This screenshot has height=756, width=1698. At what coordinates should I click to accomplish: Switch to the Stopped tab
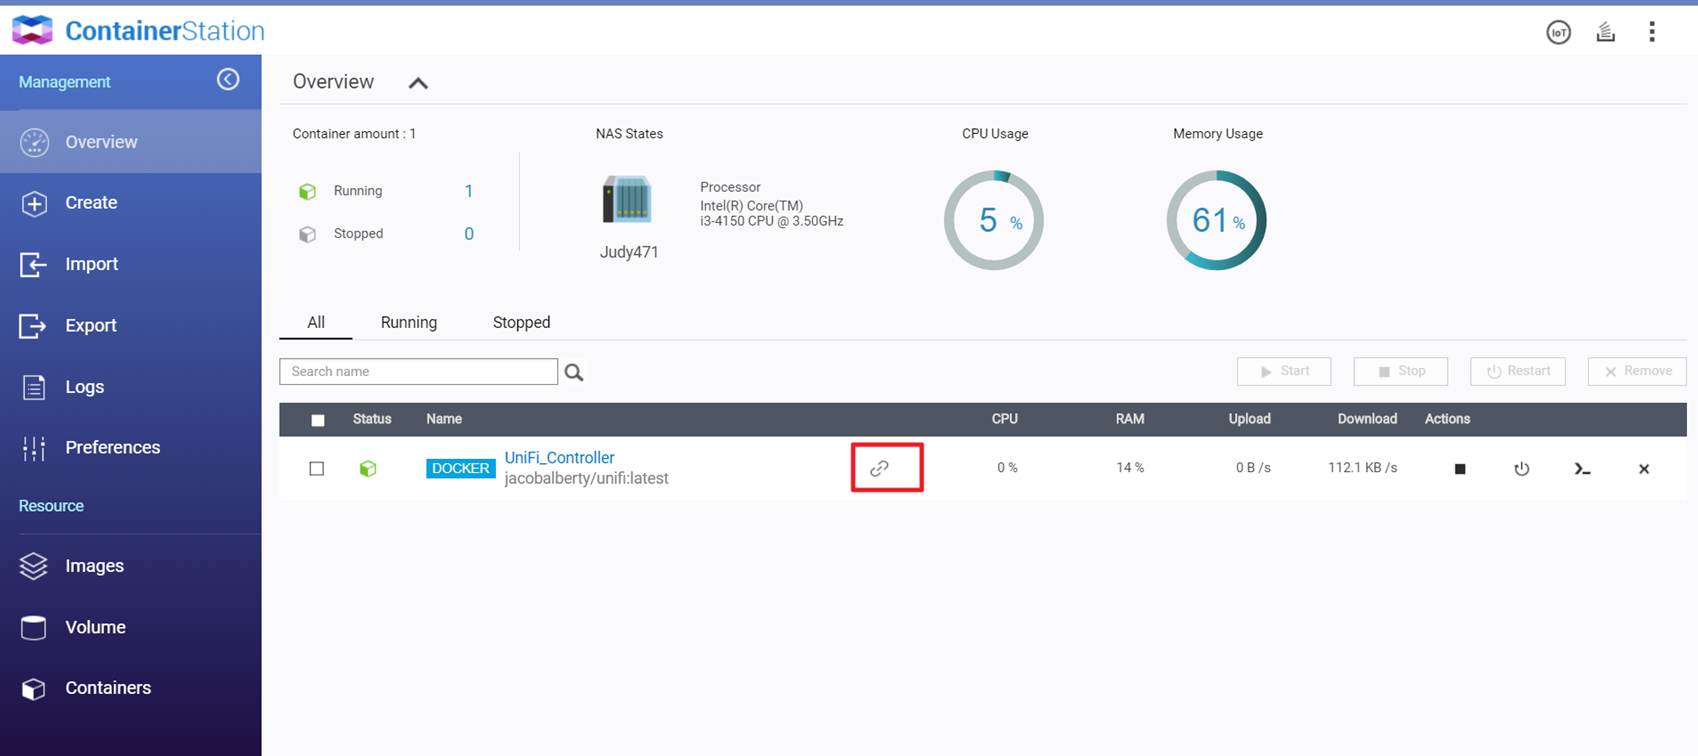coord(521,322)
